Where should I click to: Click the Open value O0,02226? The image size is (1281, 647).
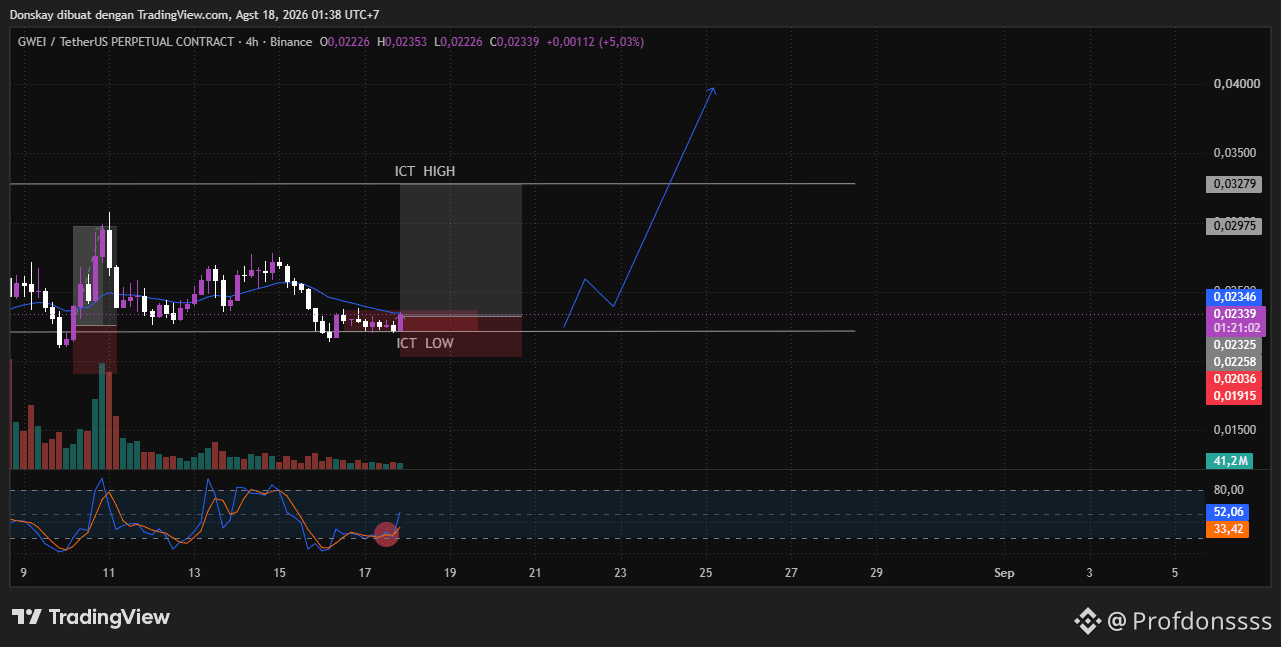345,42
